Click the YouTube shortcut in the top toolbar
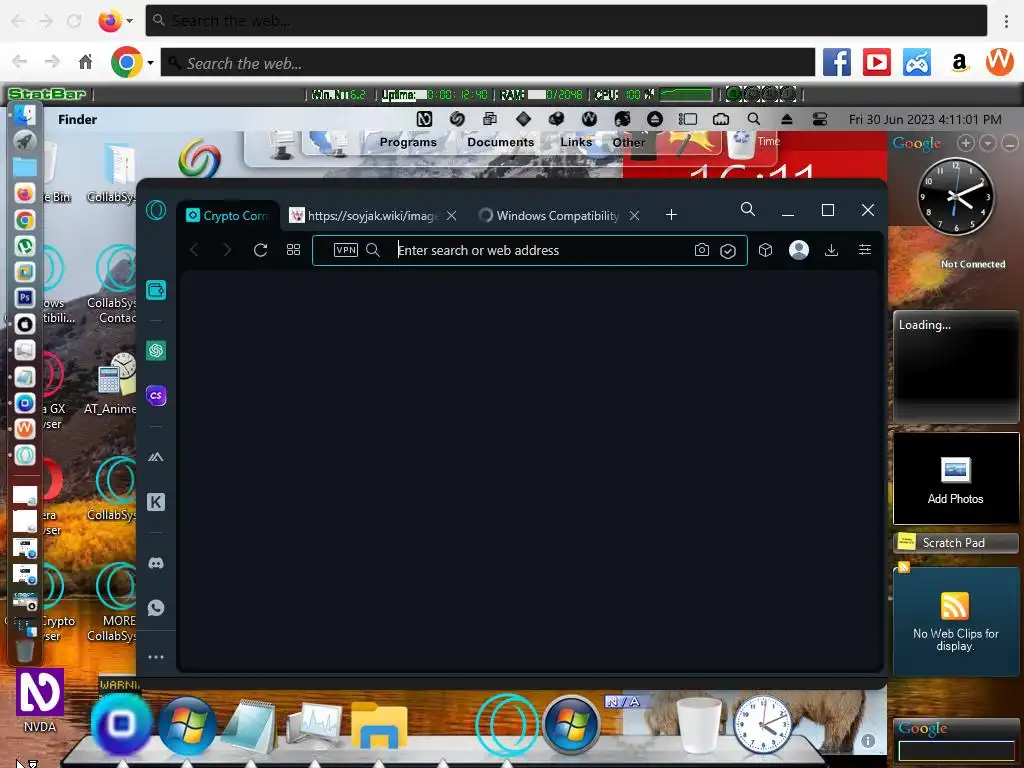 pyautogui.click(x=876, y=63)
